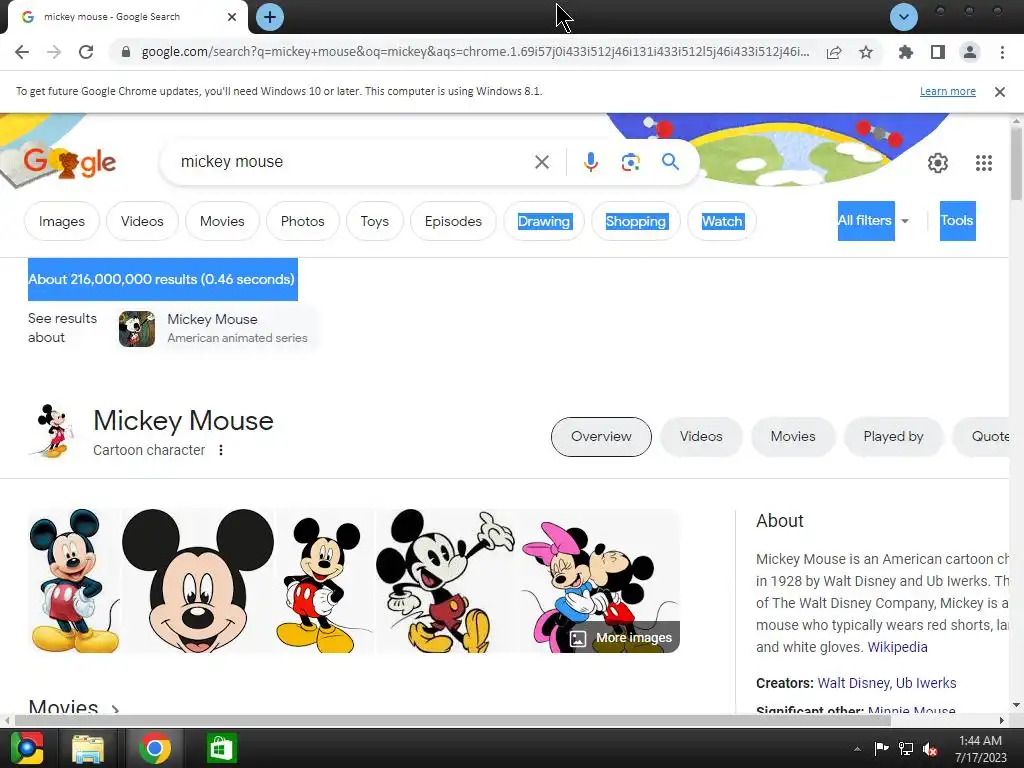Dismiss the Windows update notification bar
This screenshot has height=768, width=1024.
tap(999, 92)
